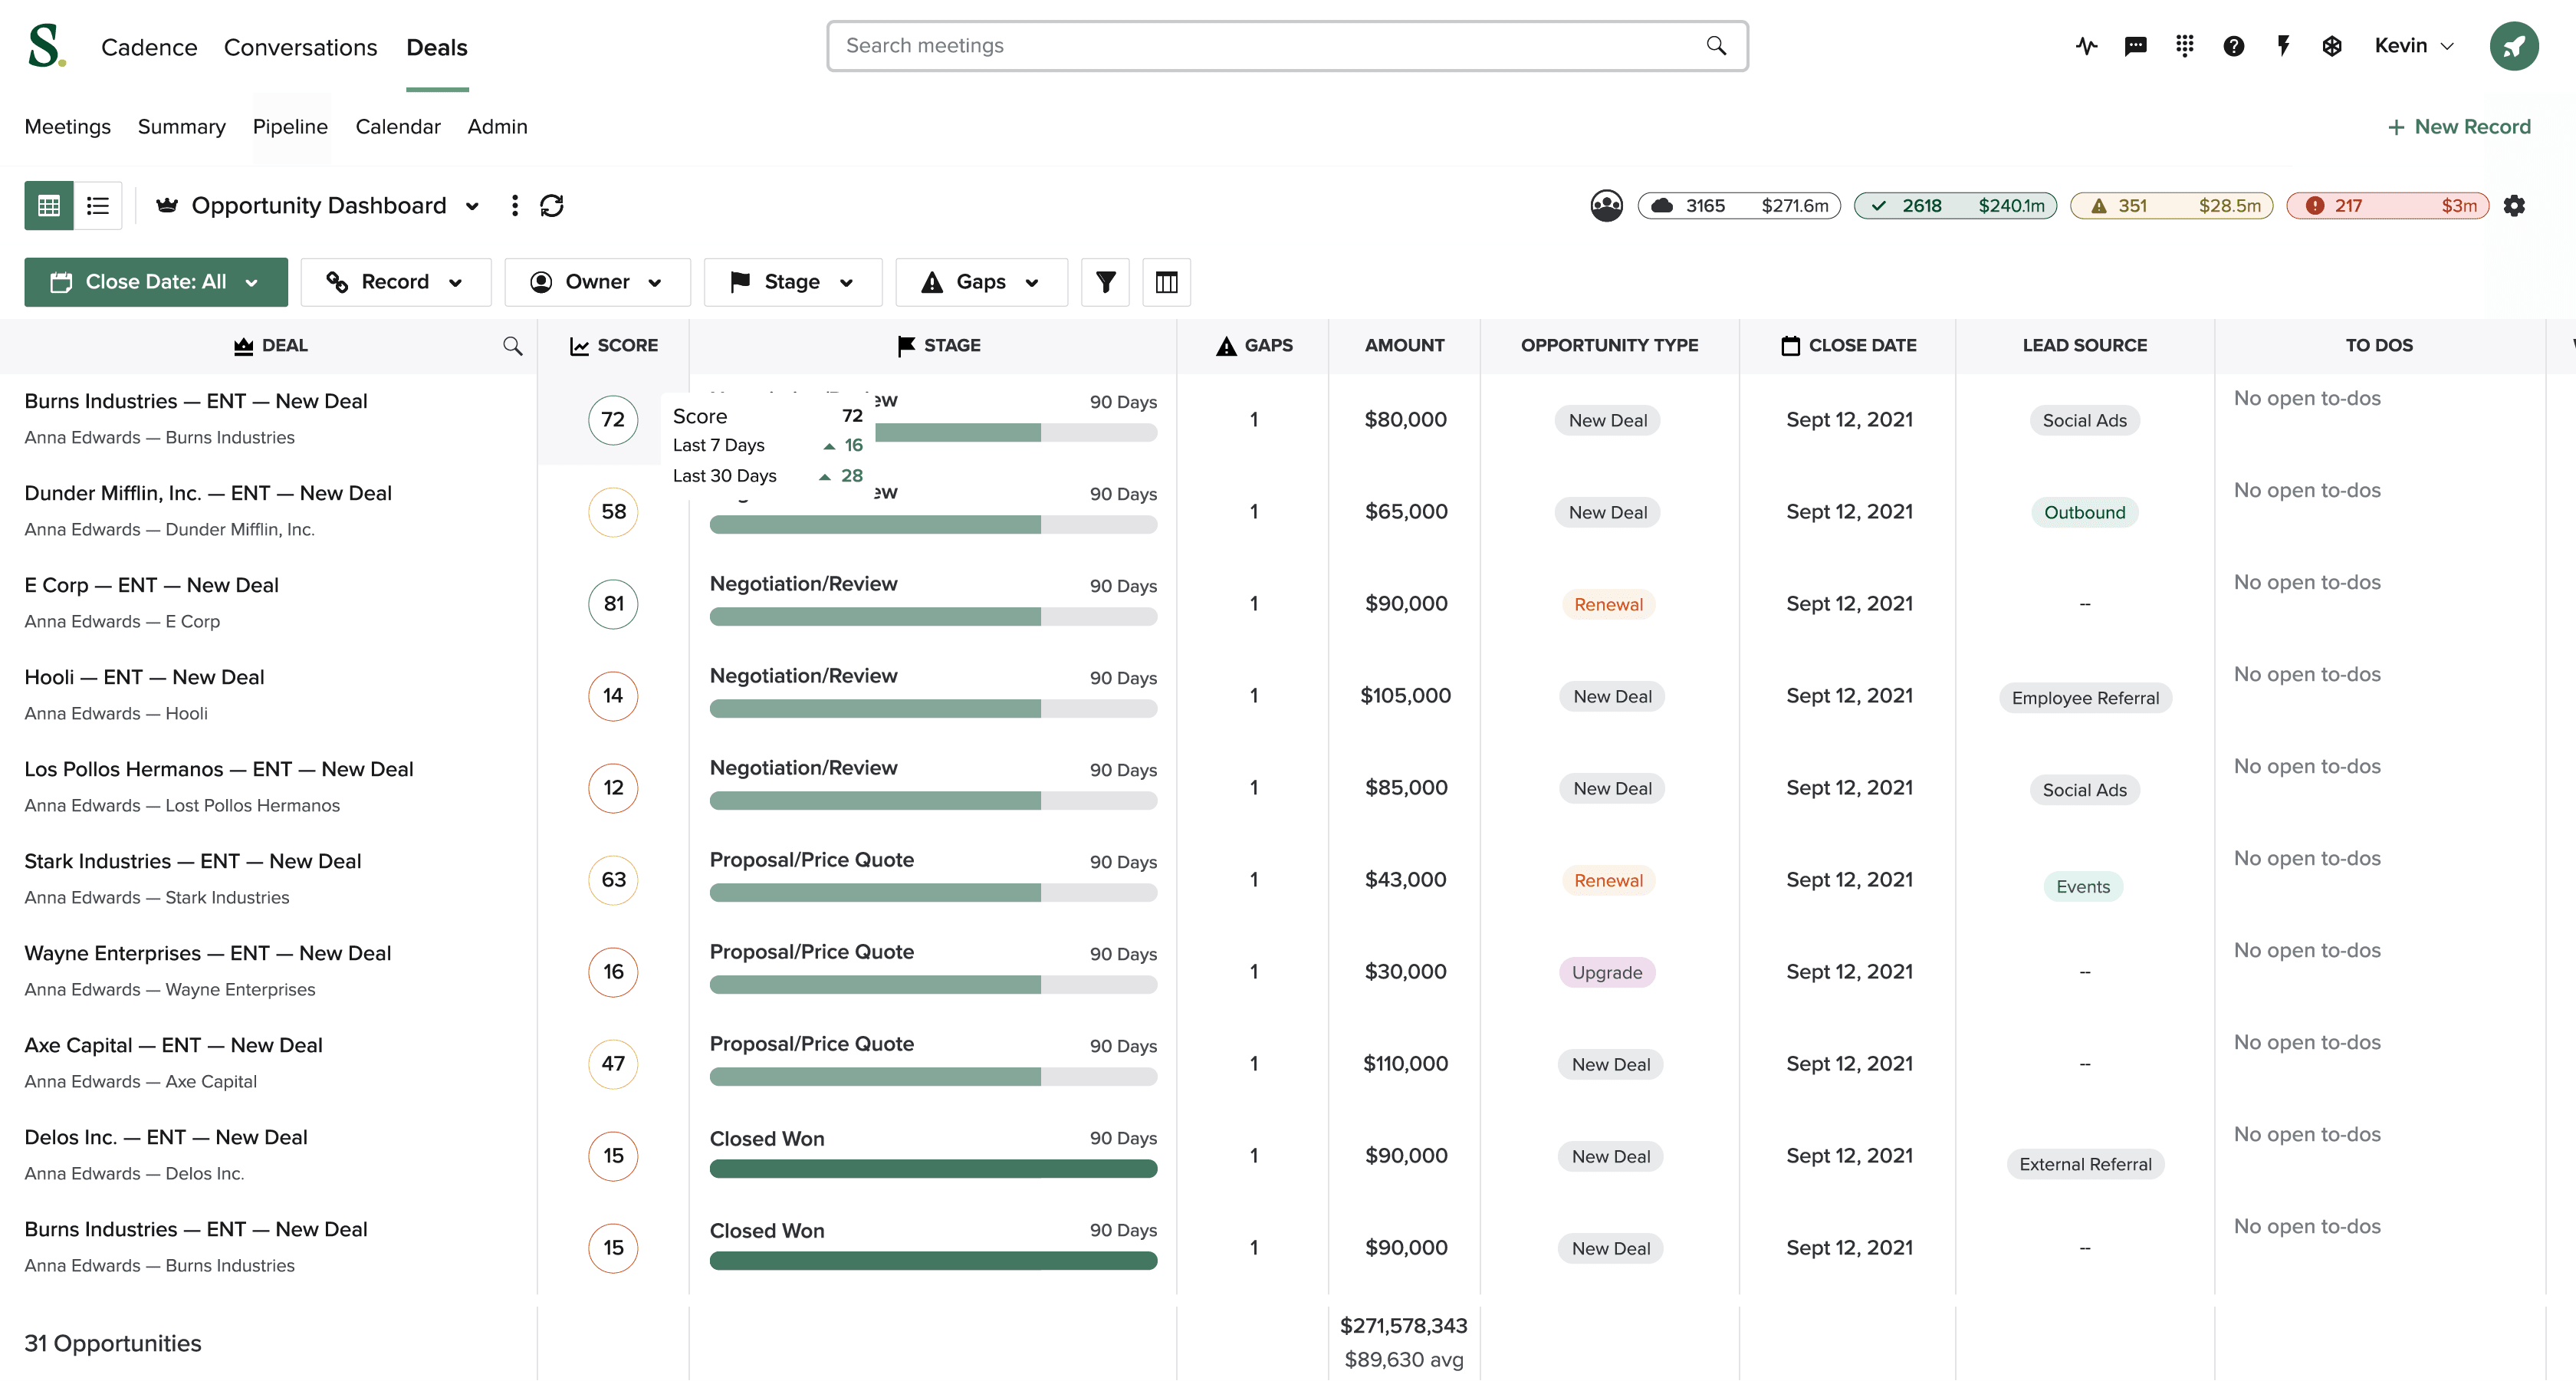Click the search meetings input field
The width and height of the screenshot is (2576, 1381).
[1288, 44]
